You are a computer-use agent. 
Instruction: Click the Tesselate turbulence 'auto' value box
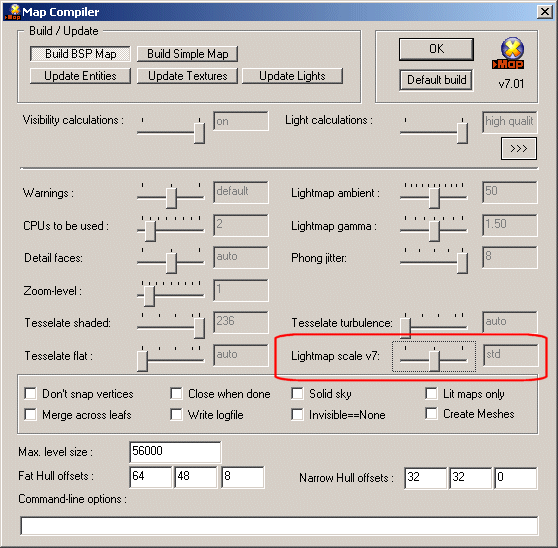(510, 322)
